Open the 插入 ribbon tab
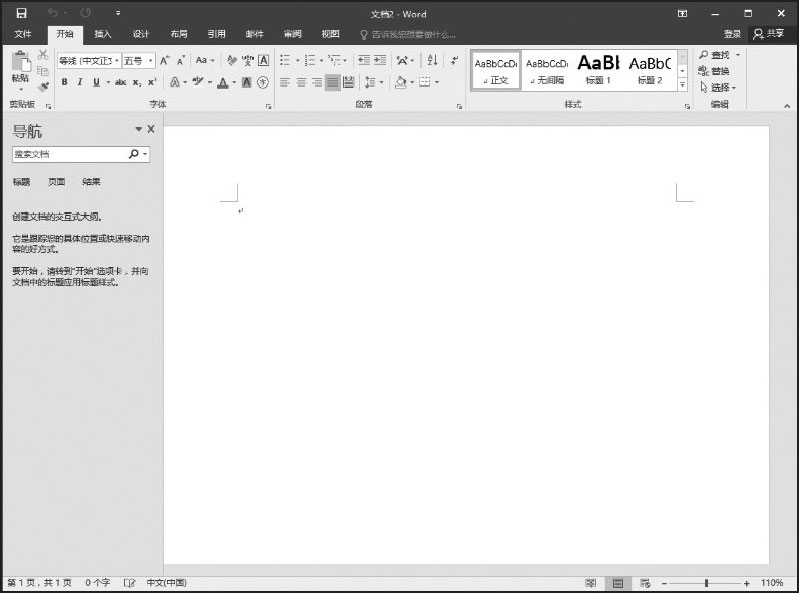799x593 pixels. pyautogui.click(x=103, y=34)
